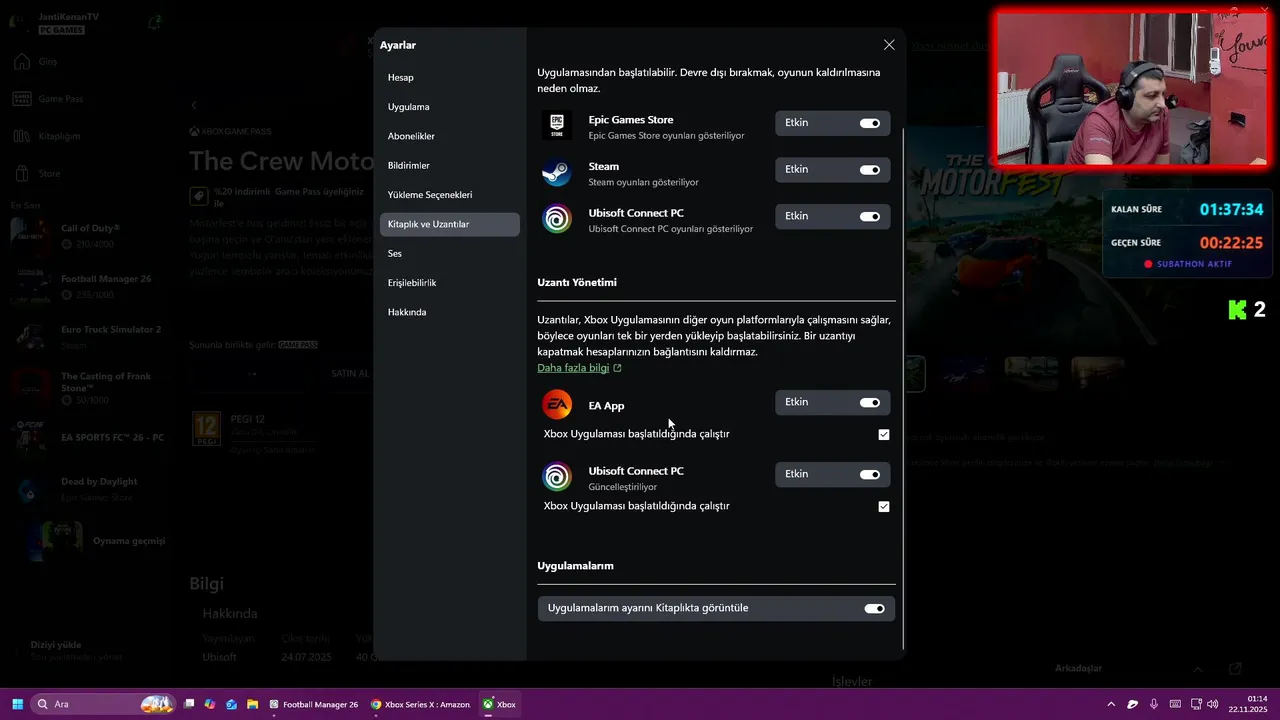Image resolution: width=1280 pixels, height=720 pixels.
Task: Open Yükleme Seçenekleri settings section
Action: coord(449,195)
